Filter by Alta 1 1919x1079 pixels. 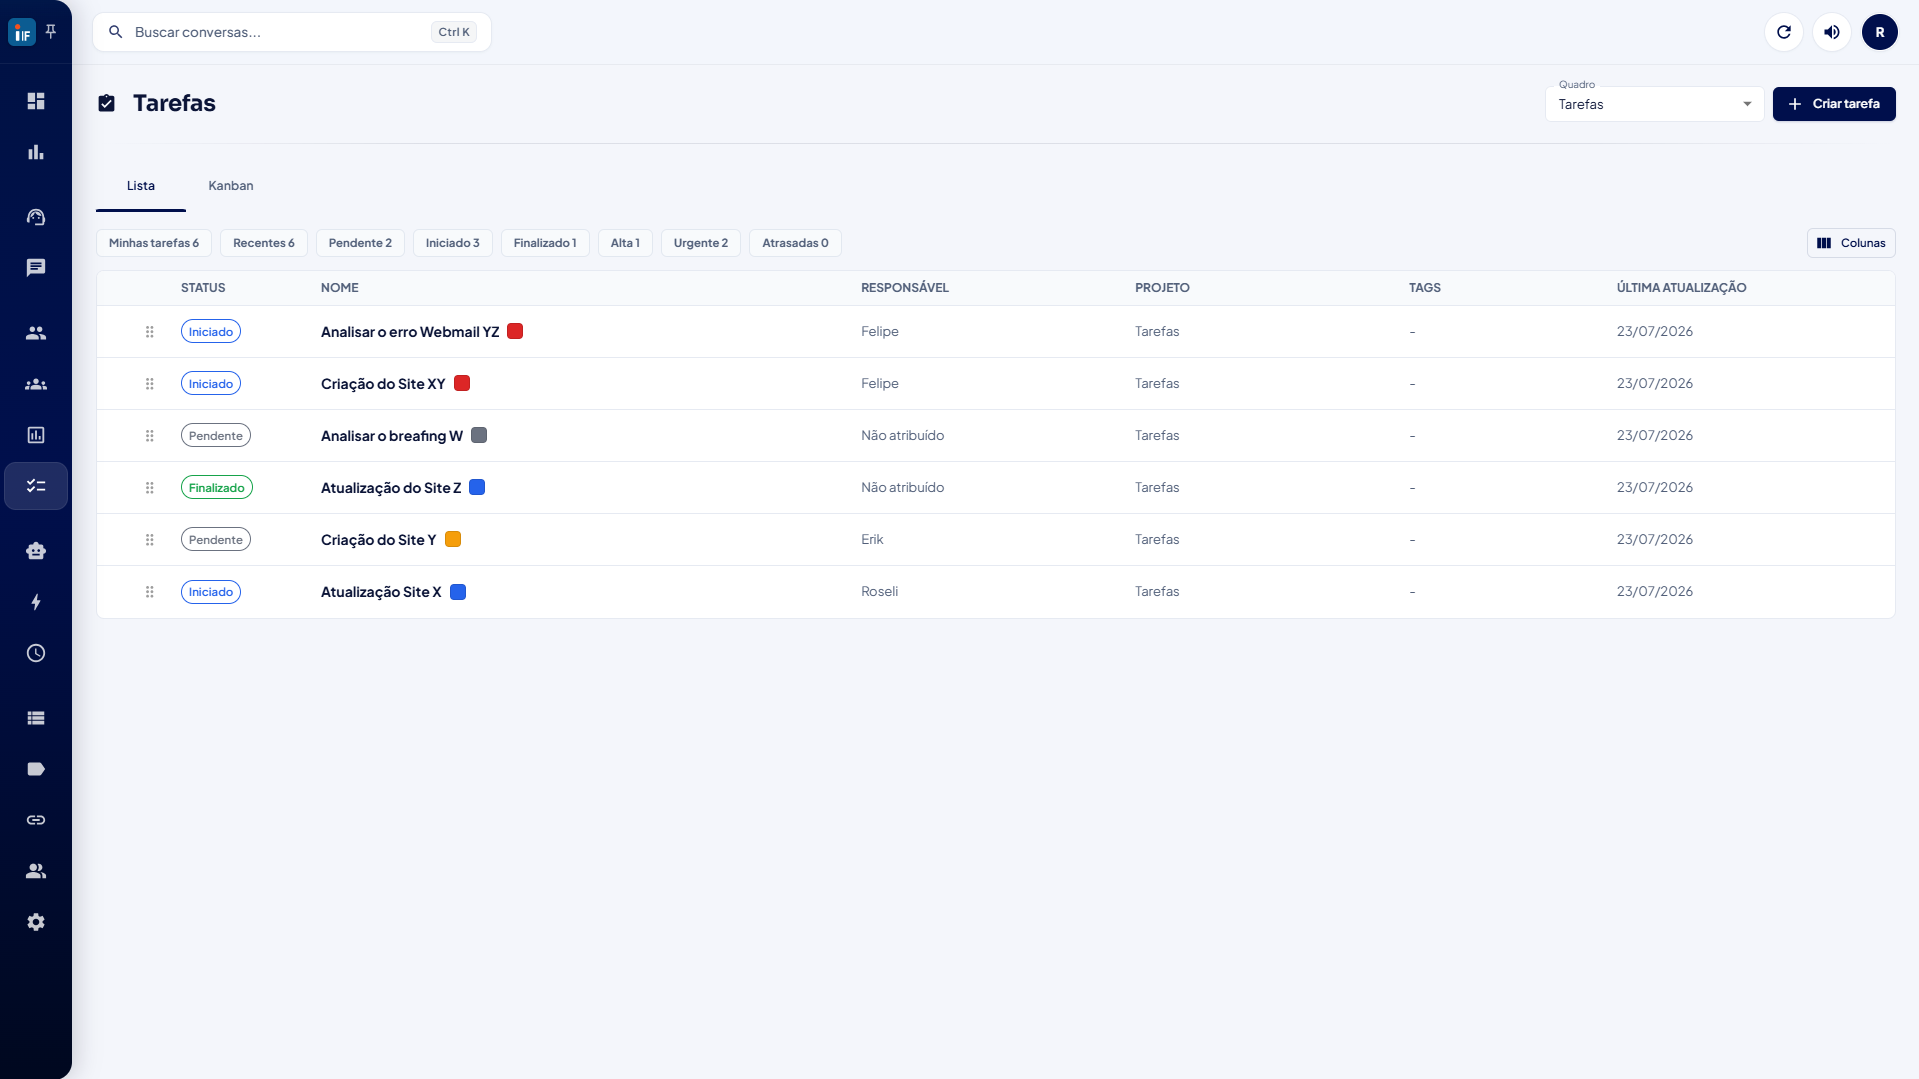pos(625,243)
